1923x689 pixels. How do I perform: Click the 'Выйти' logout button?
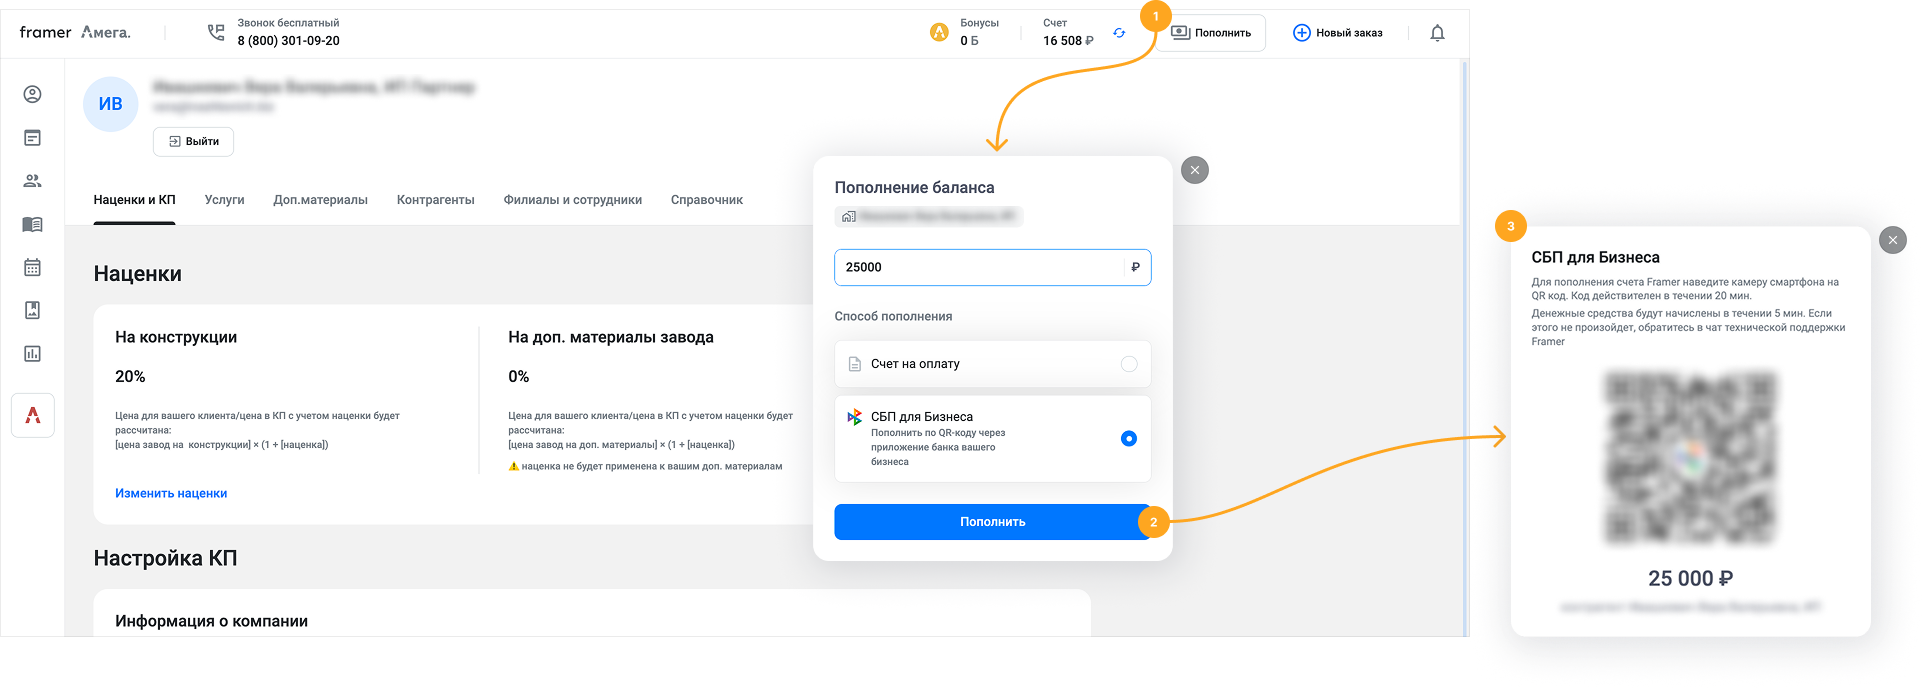(194, 142)
